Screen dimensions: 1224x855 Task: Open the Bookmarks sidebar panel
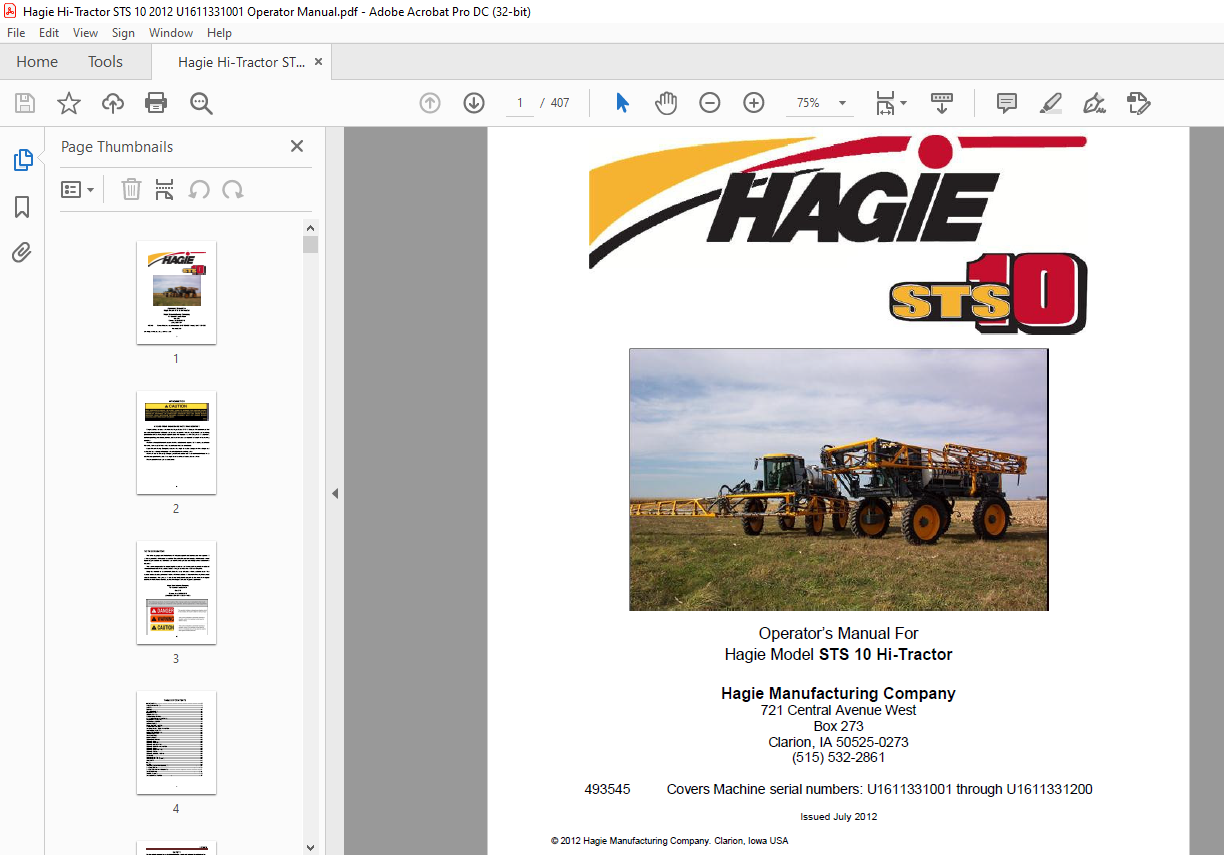pos(22,207)
